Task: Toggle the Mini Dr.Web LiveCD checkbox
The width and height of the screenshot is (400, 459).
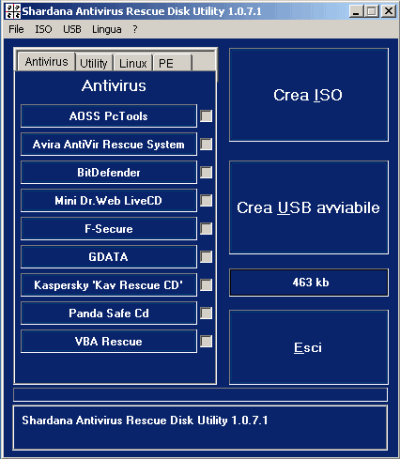Action: click(206, 200)
